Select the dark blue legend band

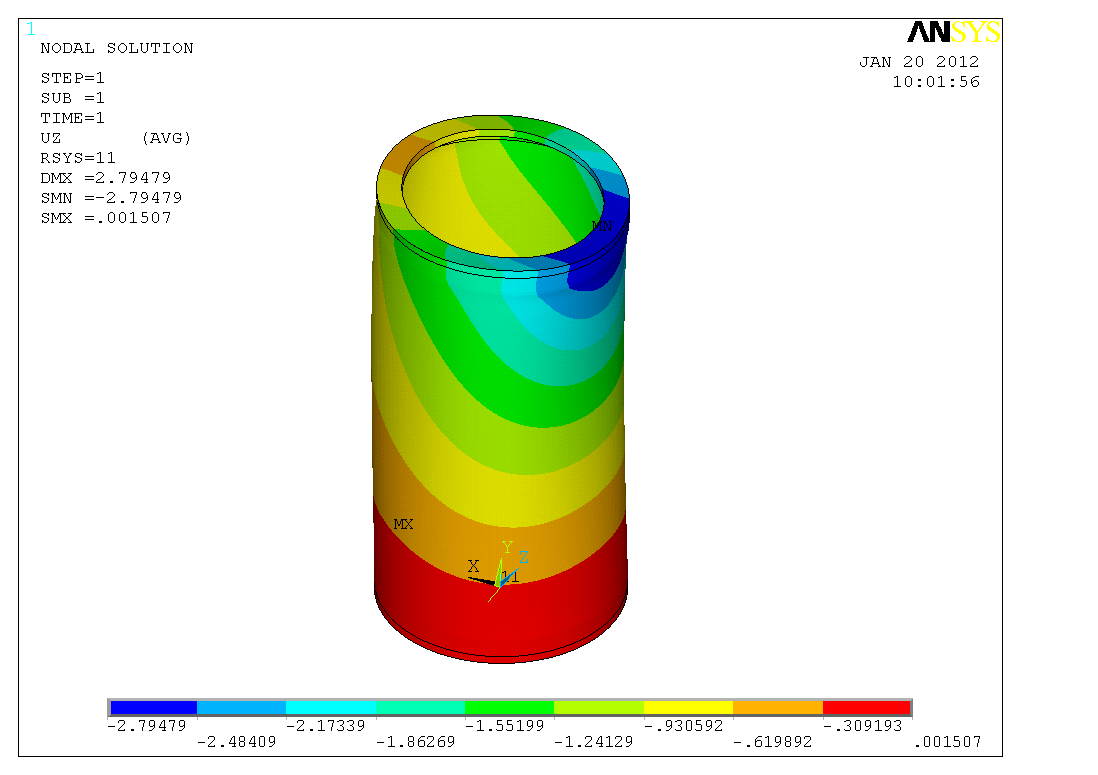tap(153, 708)
